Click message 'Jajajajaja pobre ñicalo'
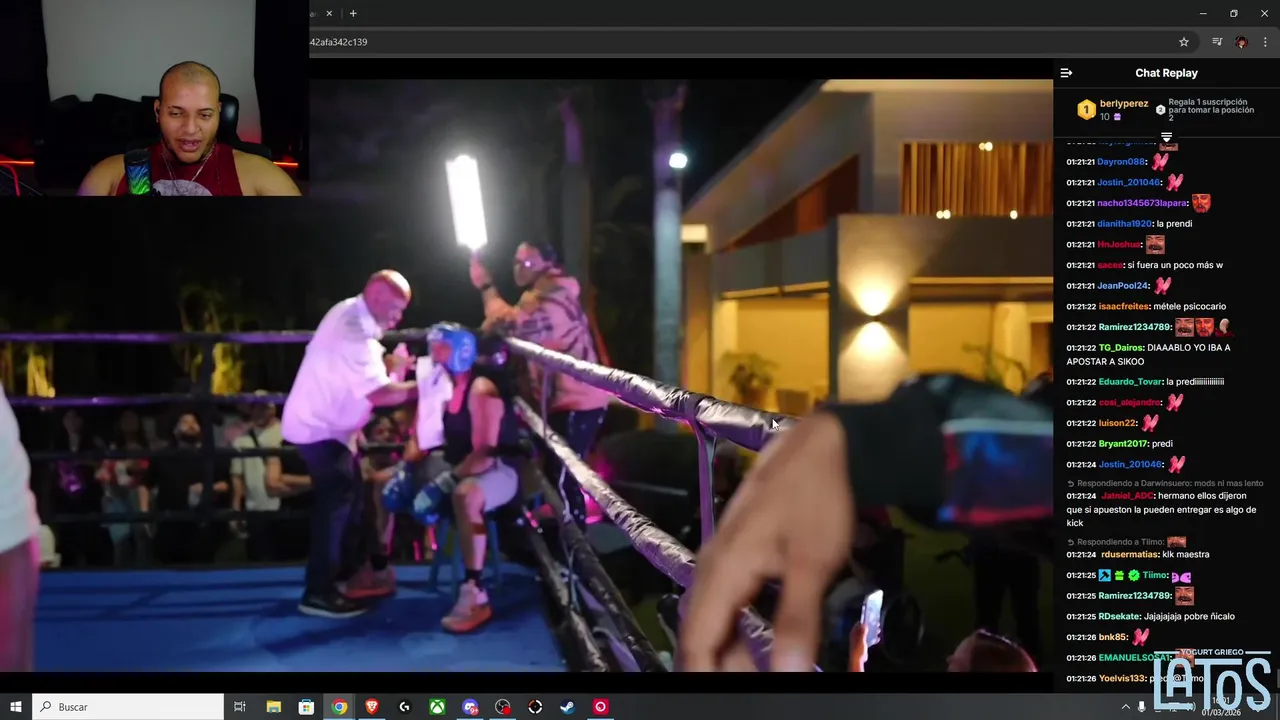The width and height of the screenshot is (1280, 720). click(1190, 617)
